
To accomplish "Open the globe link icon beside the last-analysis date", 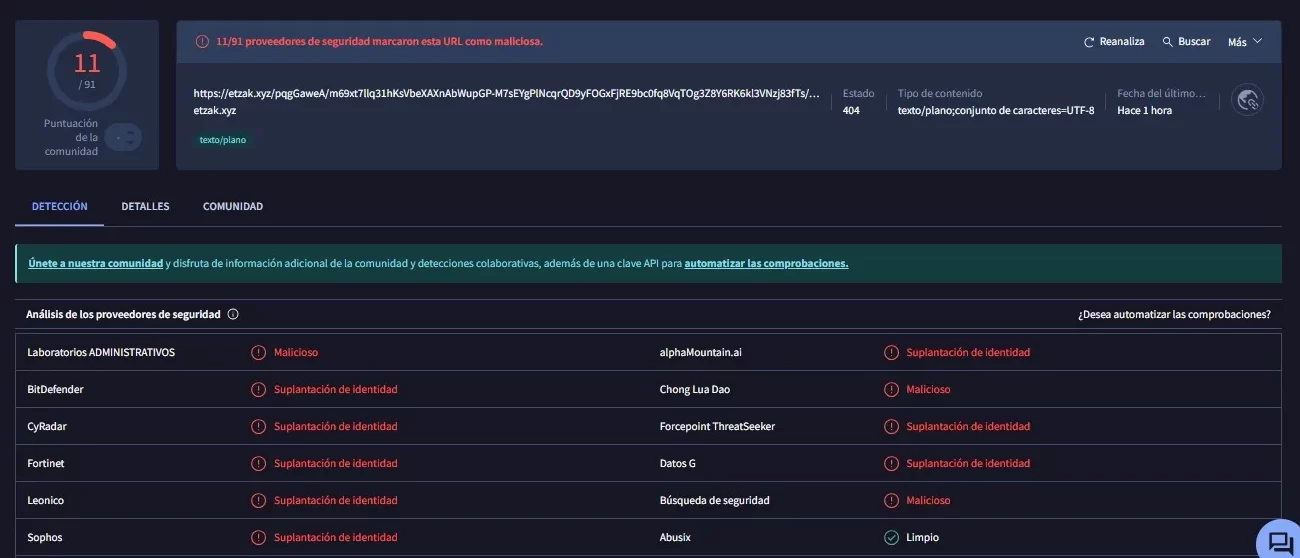I will pyautogui.click(x=1247, y=100).
